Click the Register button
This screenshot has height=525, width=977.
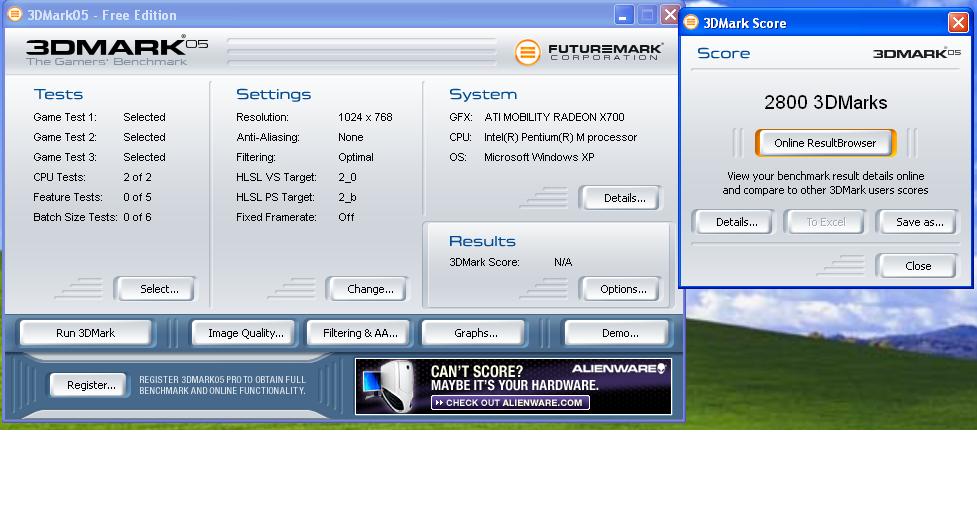click(89, 385)
